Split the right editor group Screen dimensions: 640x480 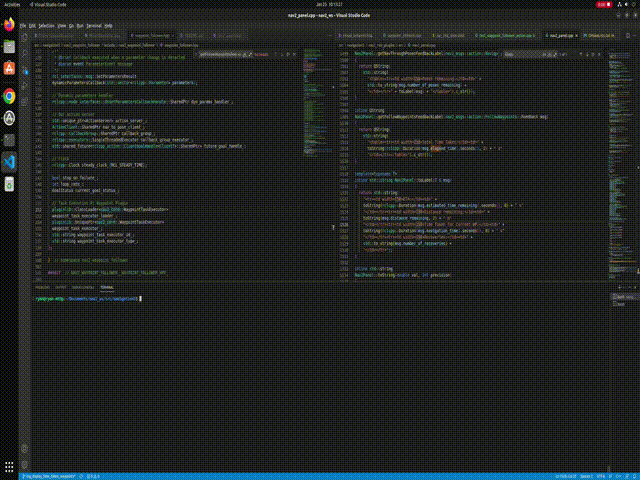tap(628, 36)
